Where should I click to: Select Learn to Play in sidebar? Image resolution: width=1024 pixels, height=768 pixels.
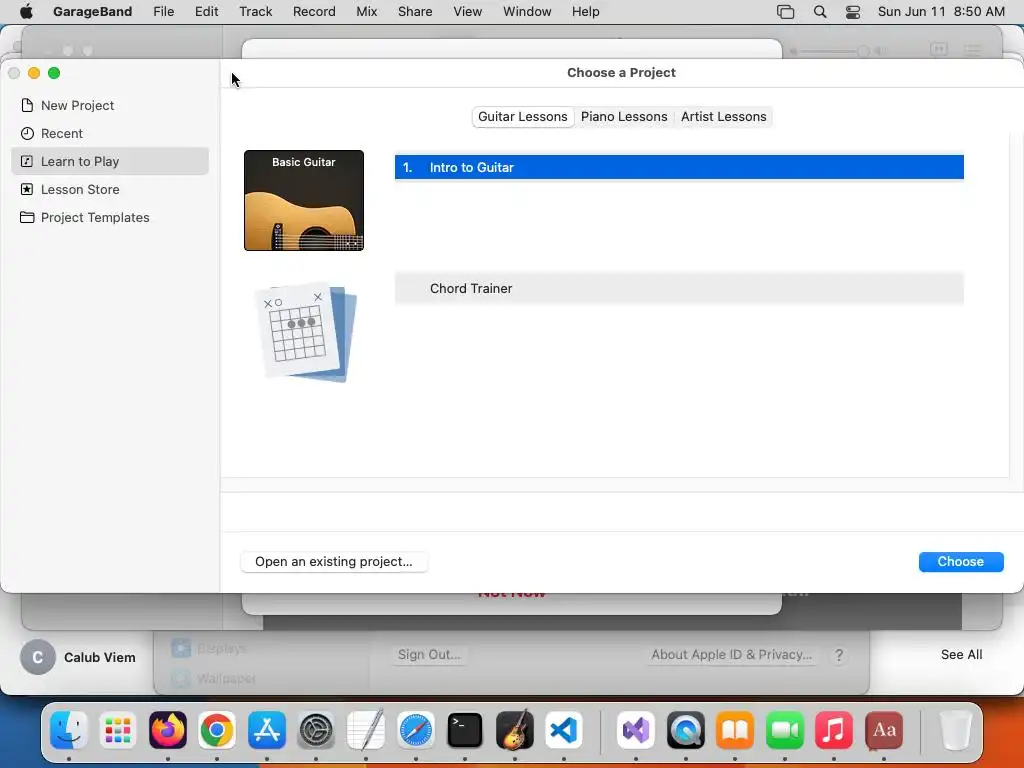point(110,161)
